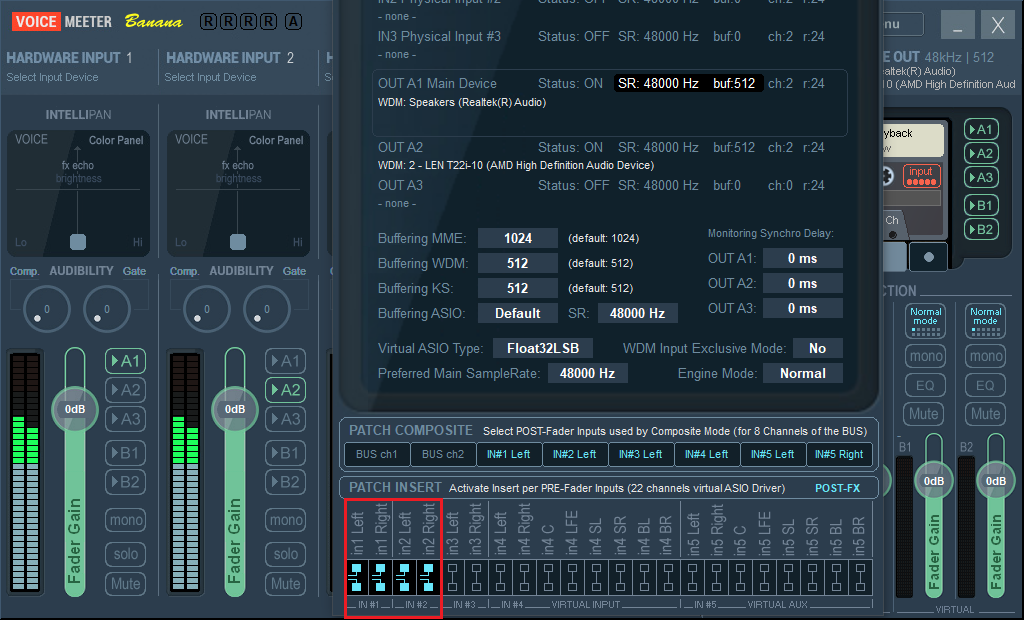Enable the in4 Left patch insert icon
Viewport: 1024px width, 620px height.
pos(500,578)
